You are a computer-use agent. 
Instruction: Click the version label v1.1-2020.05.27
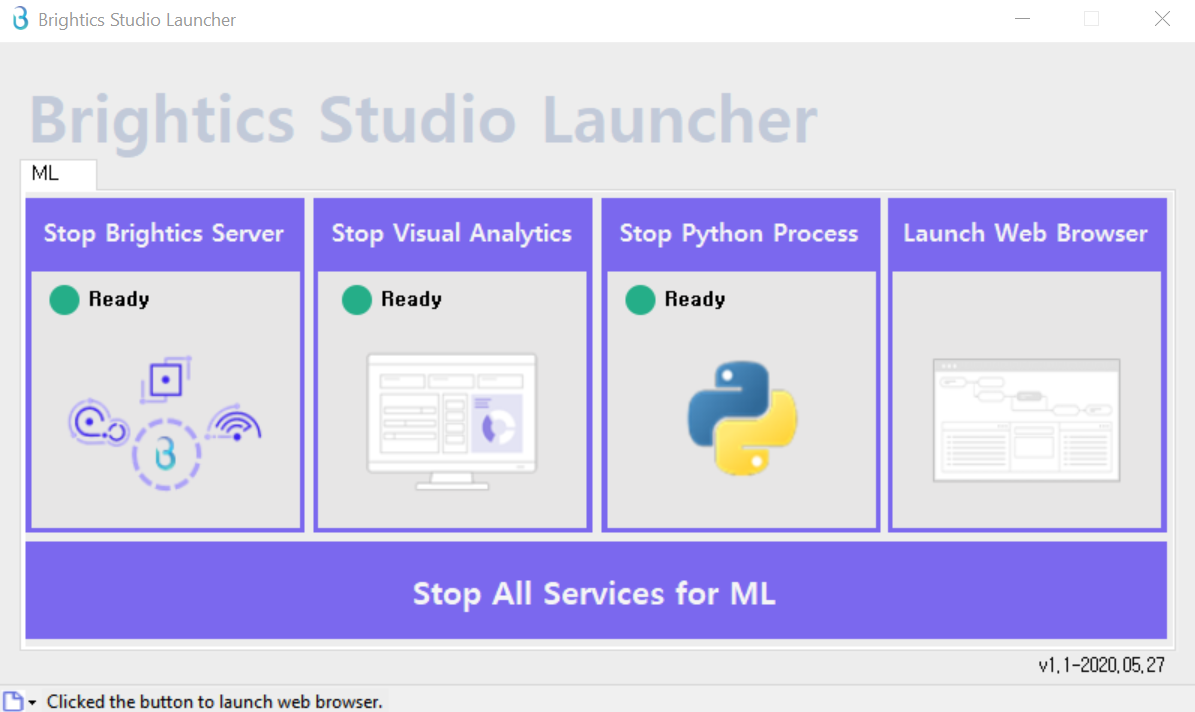click(1101, 665)
